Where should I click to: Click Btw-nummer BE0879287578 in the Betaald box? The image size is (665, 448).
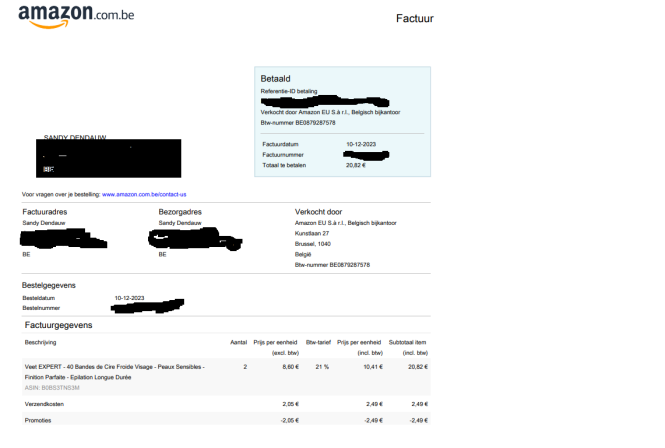pos(298,123)
